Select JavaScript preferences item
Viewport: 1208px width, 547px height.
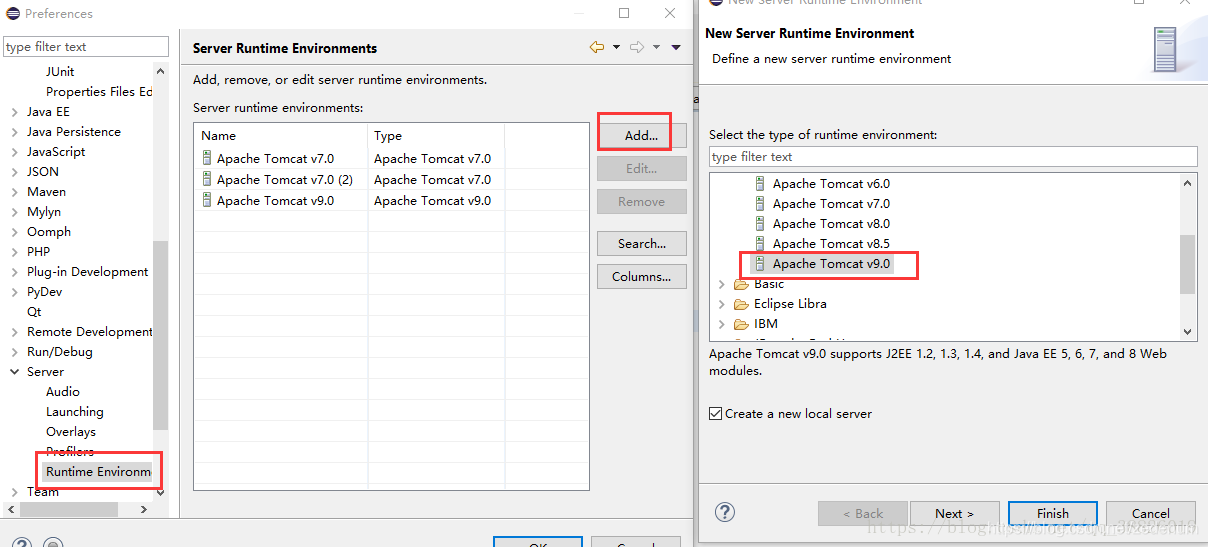pos(56,151)
